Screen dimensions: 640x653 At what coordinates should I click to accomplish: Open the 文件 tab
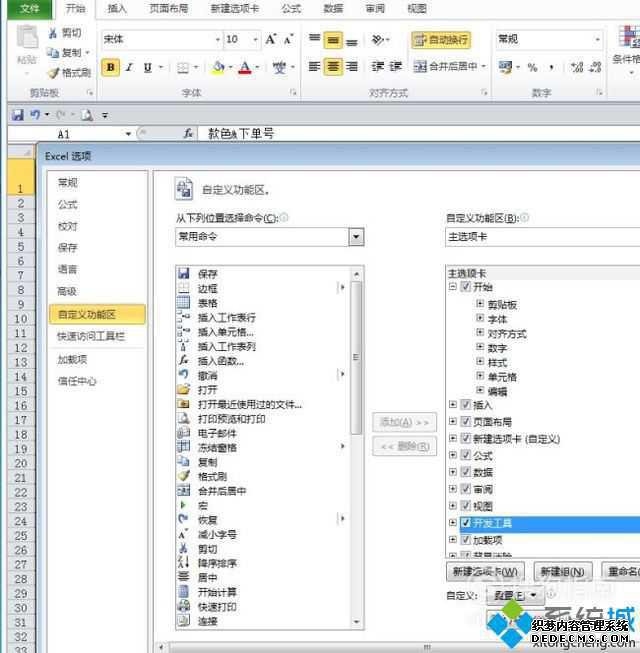[x=30, y=9]
